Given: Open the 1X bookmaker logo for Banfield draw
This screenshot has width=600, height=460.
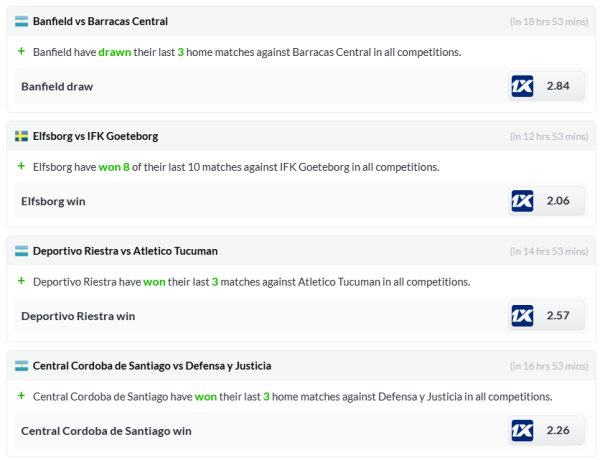Looking at the screenshot, I should (x=522, y=86).
